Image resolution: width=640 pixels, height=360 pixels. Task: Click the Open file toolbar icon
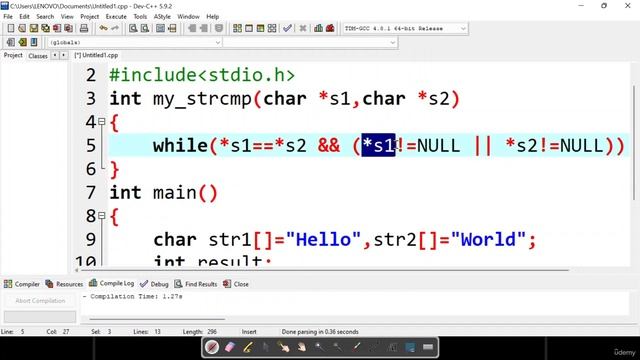pos(22,28)
